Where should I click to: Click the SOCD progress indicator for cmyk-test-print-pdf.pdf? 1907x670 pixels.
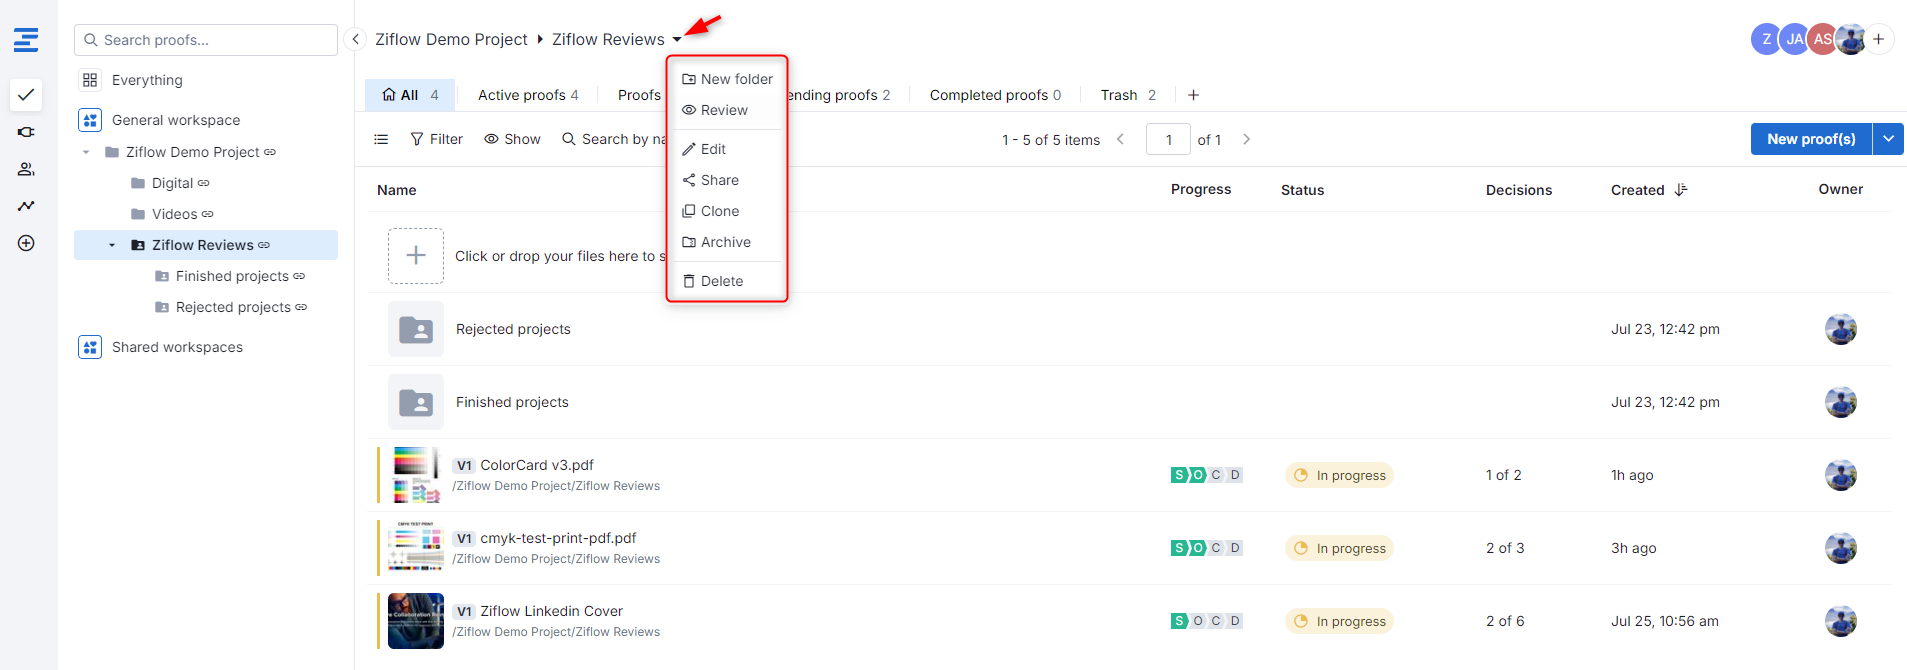click(1207, 548)
